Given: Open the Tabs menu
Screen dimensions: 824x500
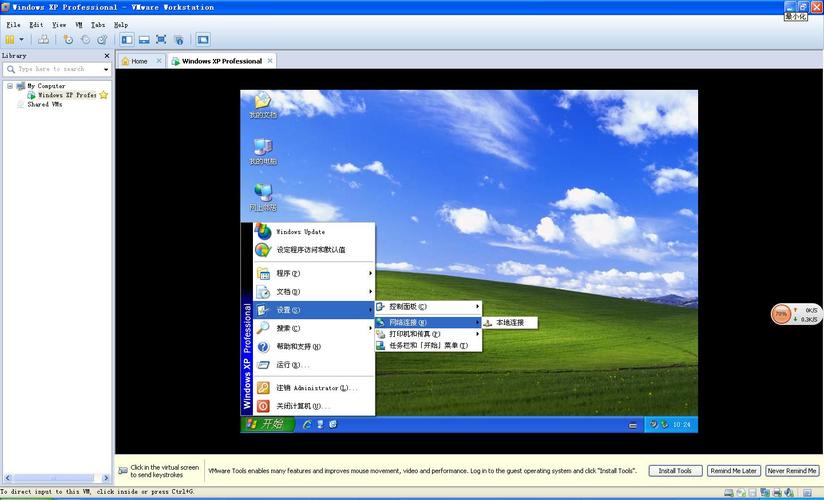Looking at the screenshot, I should [x=98, y=25].
